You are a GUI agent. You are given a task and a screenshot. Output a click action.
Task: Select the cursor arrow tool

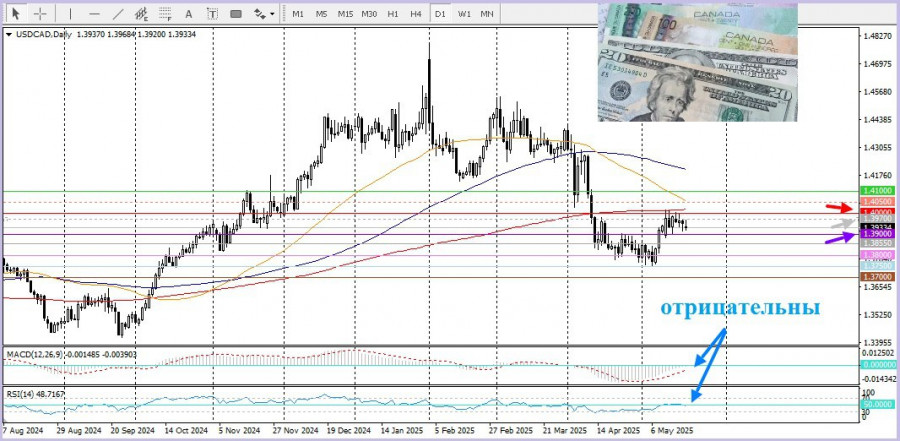coord(17,14)
